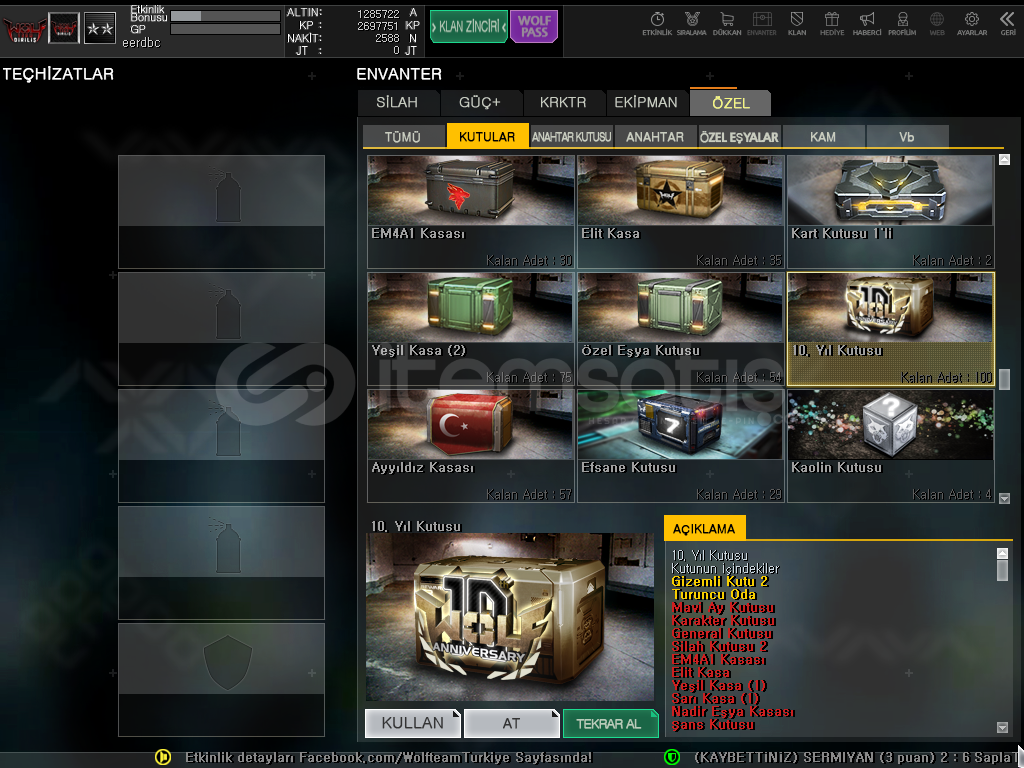Screen dimensions: 1024x768
Task: Open the Web globe icon
Action: point(937,23)
